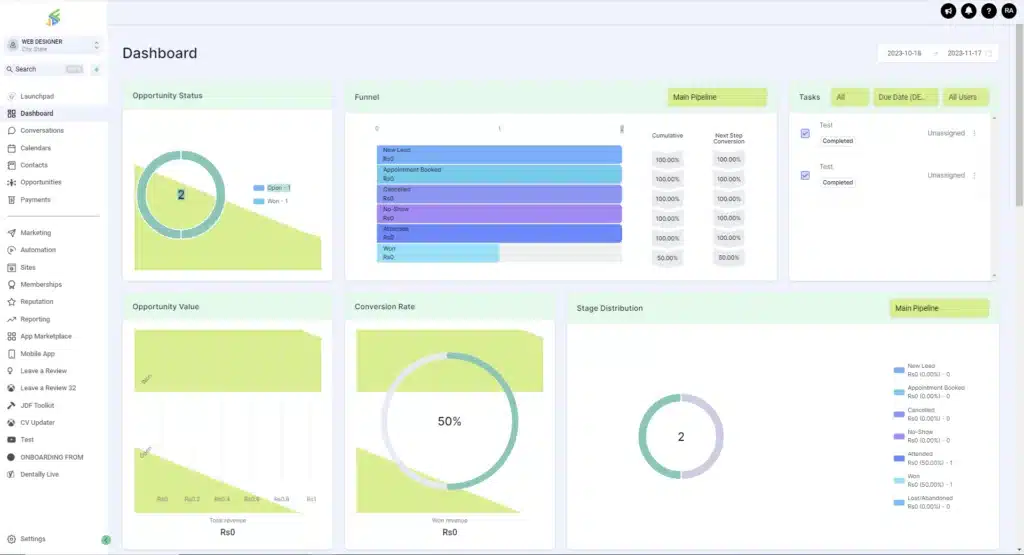Viewport: 1024px width, 555px height.
Task: Open the Tasks All status dropdown
Action: (x=850, y=97)
